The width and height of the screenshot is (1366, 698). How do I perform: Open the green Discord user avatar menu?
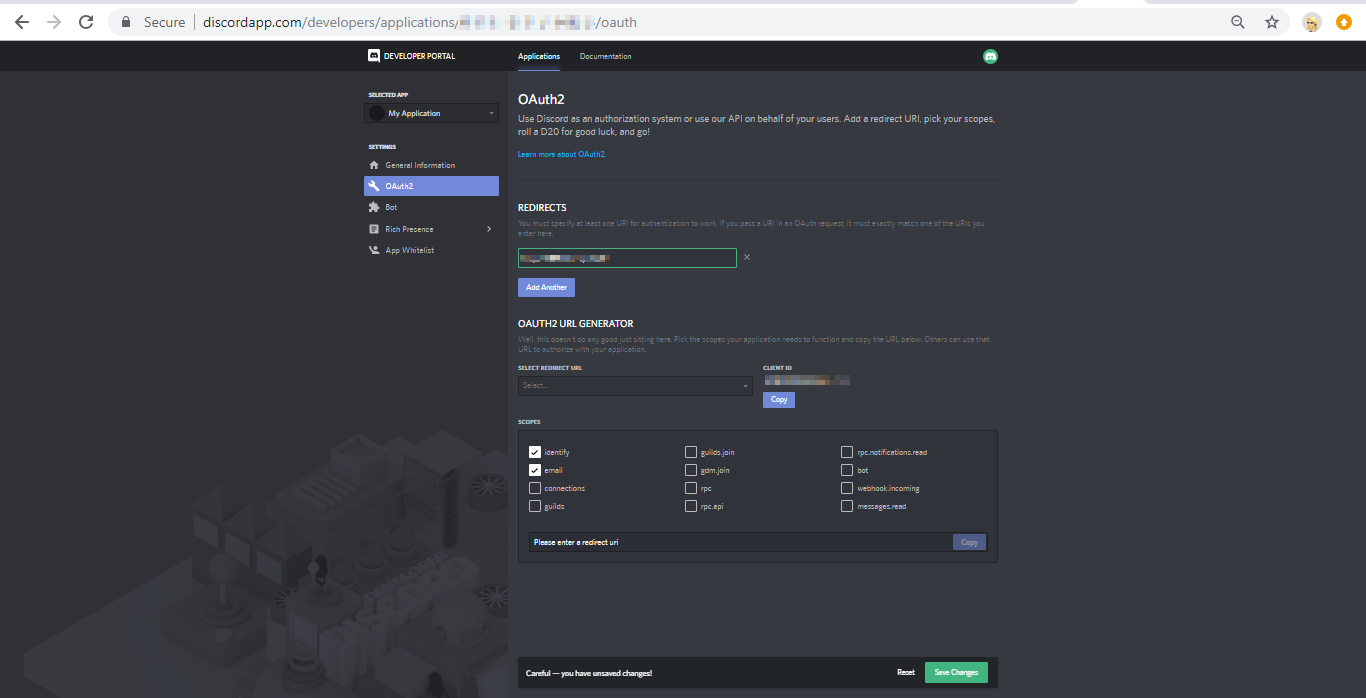pyautogui.click(x=990, y=56)
